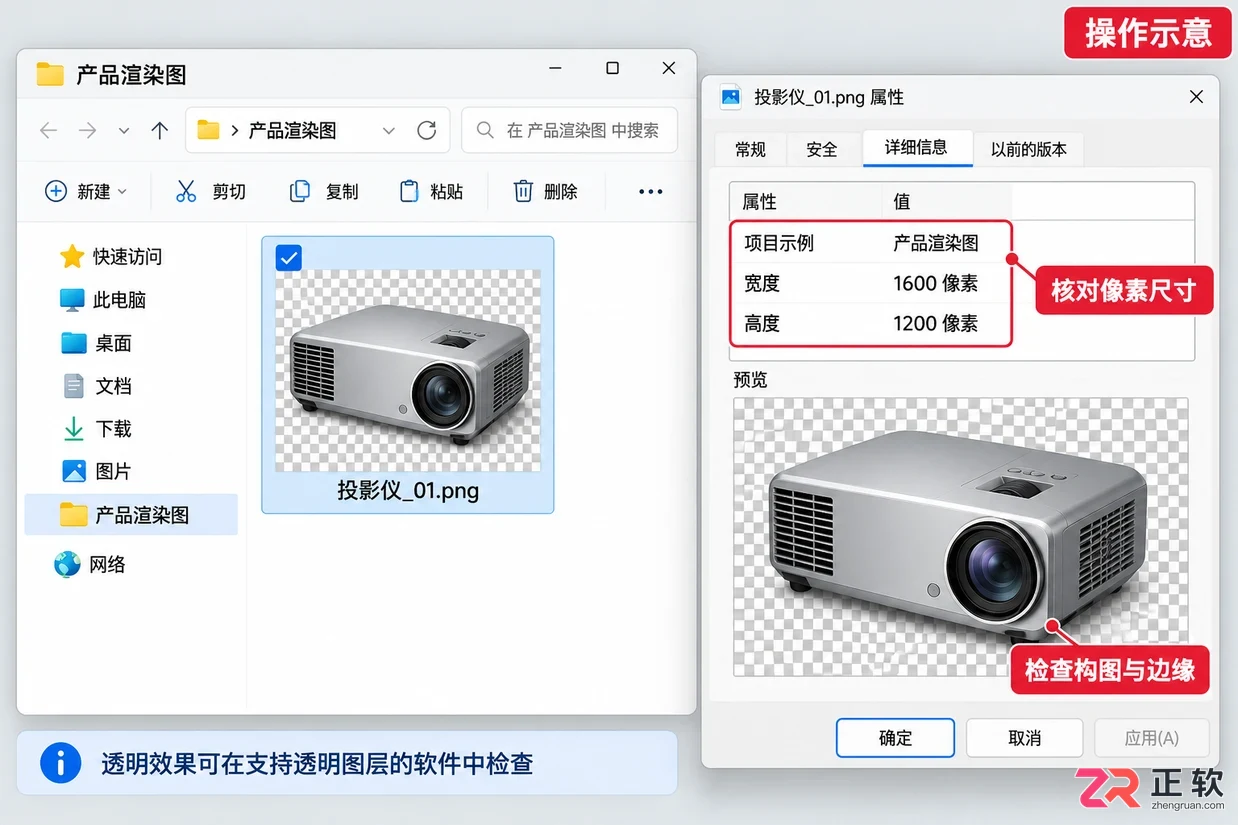Image resolution: width=1238 pixels, height=825 pixels.
Task: Click the projector thumbnail in Explorer
Action: [x=408, y=370]
